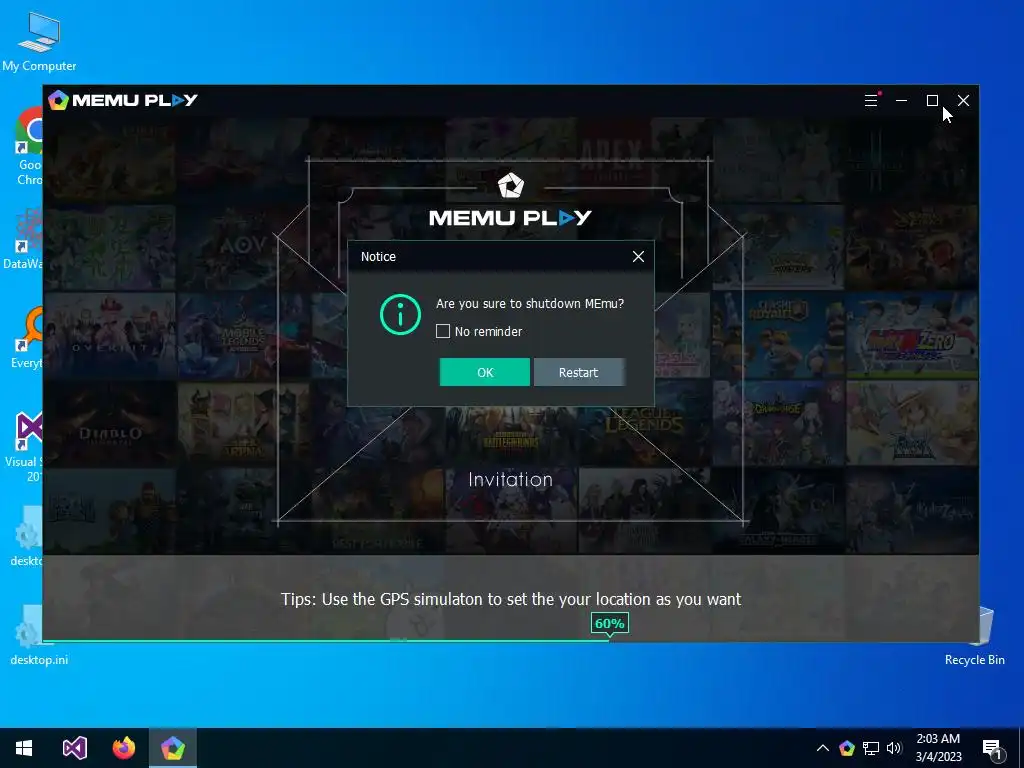
Task: Click the MEmu Play logo in the title bar
Action: click(123, 100)
